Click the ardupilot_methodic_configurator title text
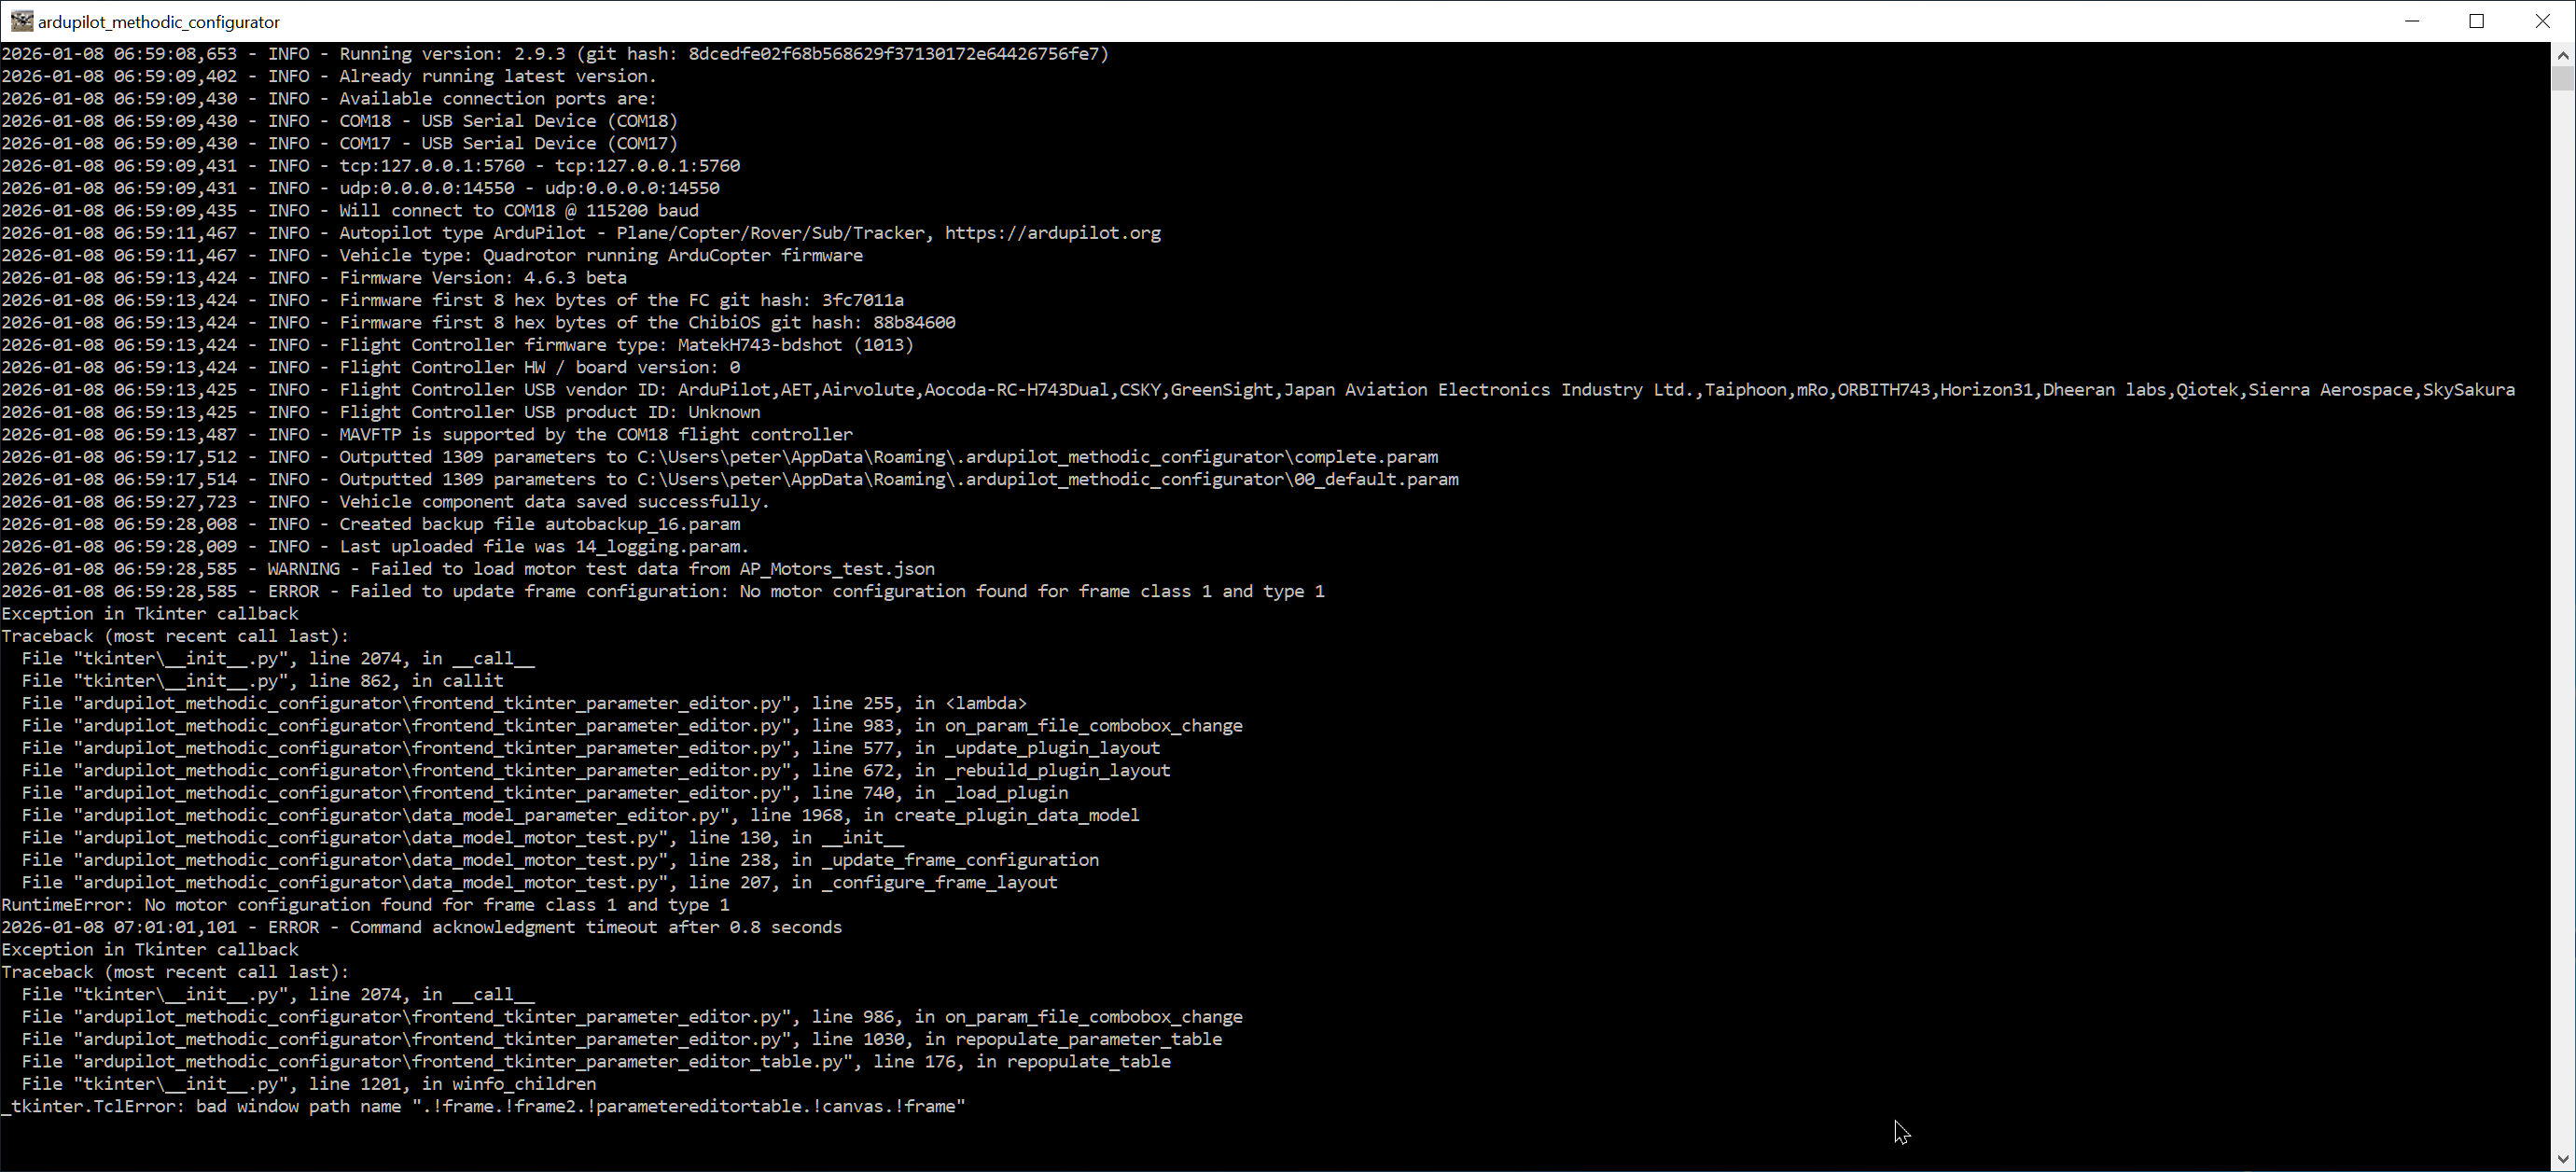This screenshot has height=1172, width=2576. click(159, 22)
